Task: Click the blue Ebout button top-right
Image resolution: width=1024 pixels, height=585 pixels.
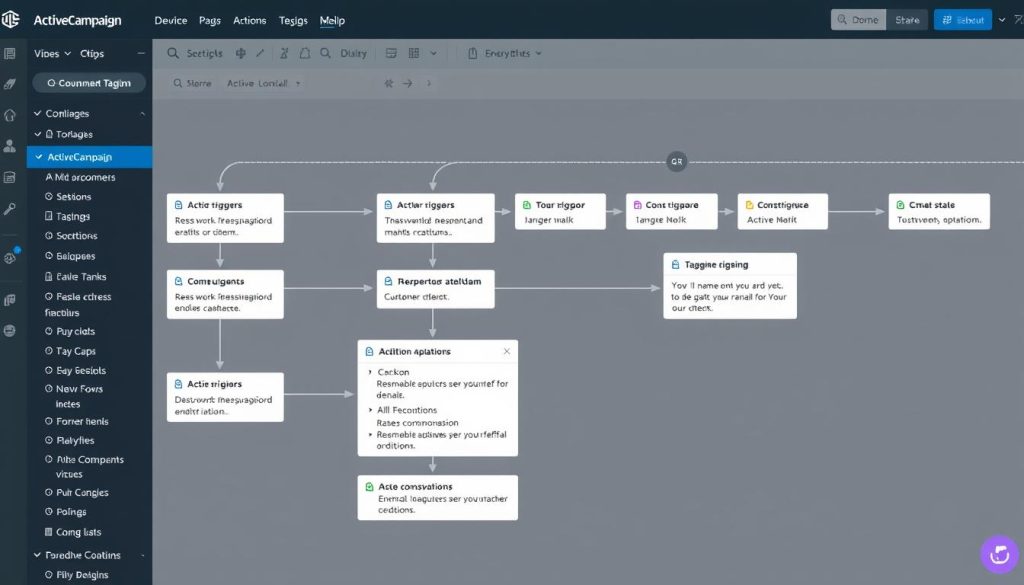Action: click(962, 19)
